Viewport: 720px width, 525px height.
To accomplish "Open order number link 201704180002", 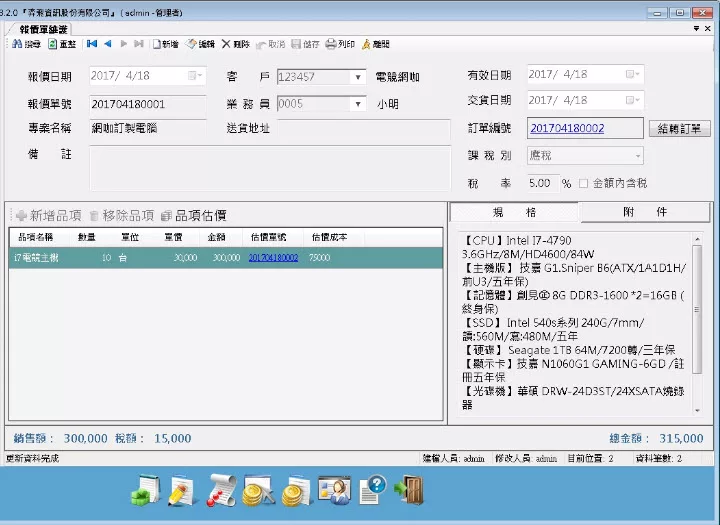I will (x=566, y=129).
